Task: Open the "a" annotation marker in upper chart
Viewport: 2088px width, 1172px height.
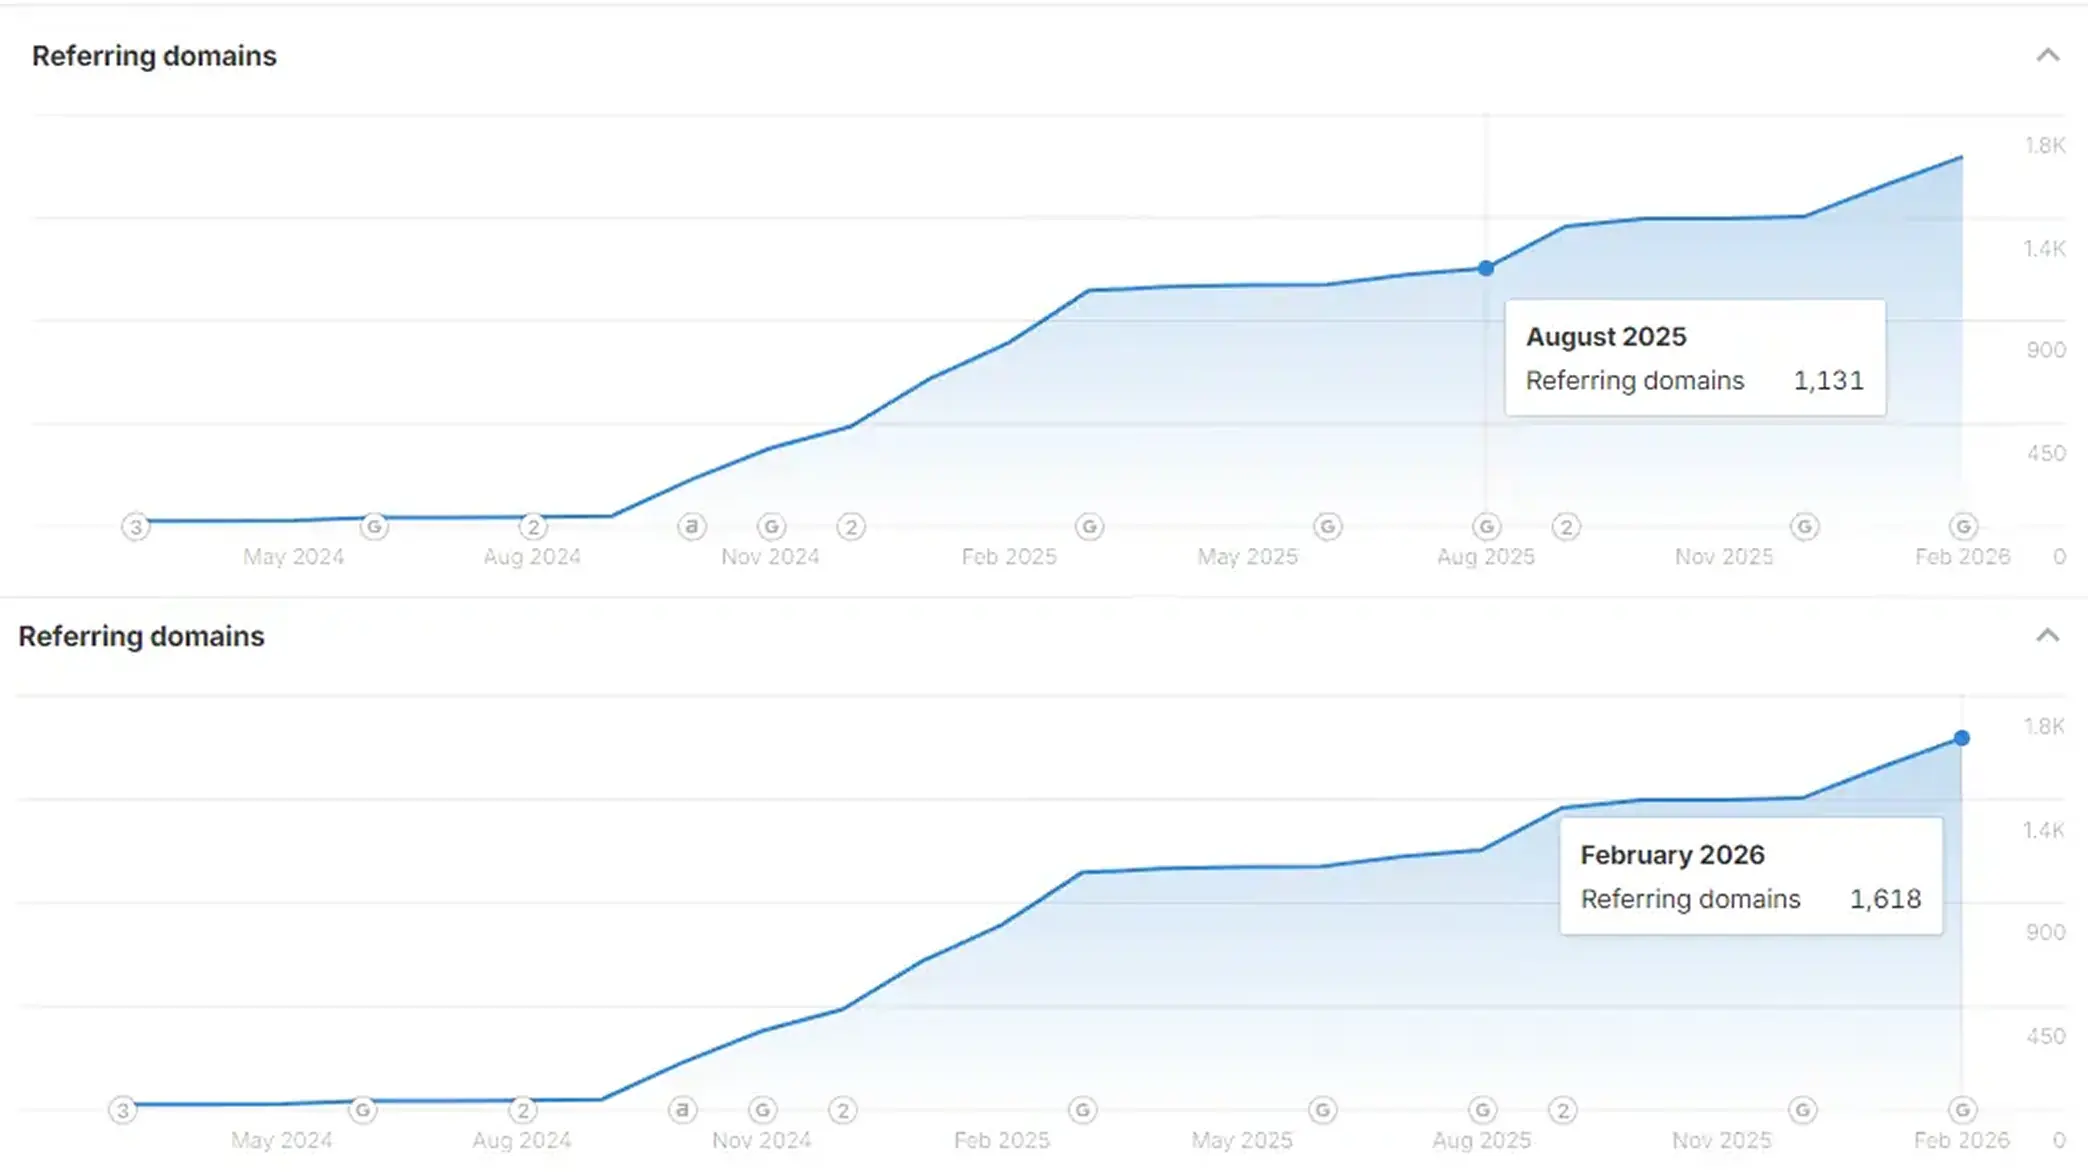Action: (x=692, y=526)
